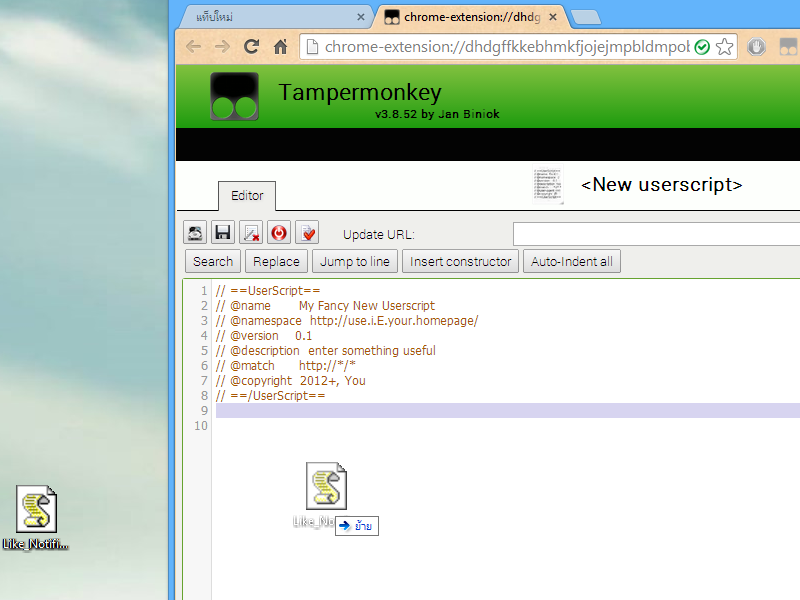Click the first editor toolbar icon

click(x=195, y=233)
